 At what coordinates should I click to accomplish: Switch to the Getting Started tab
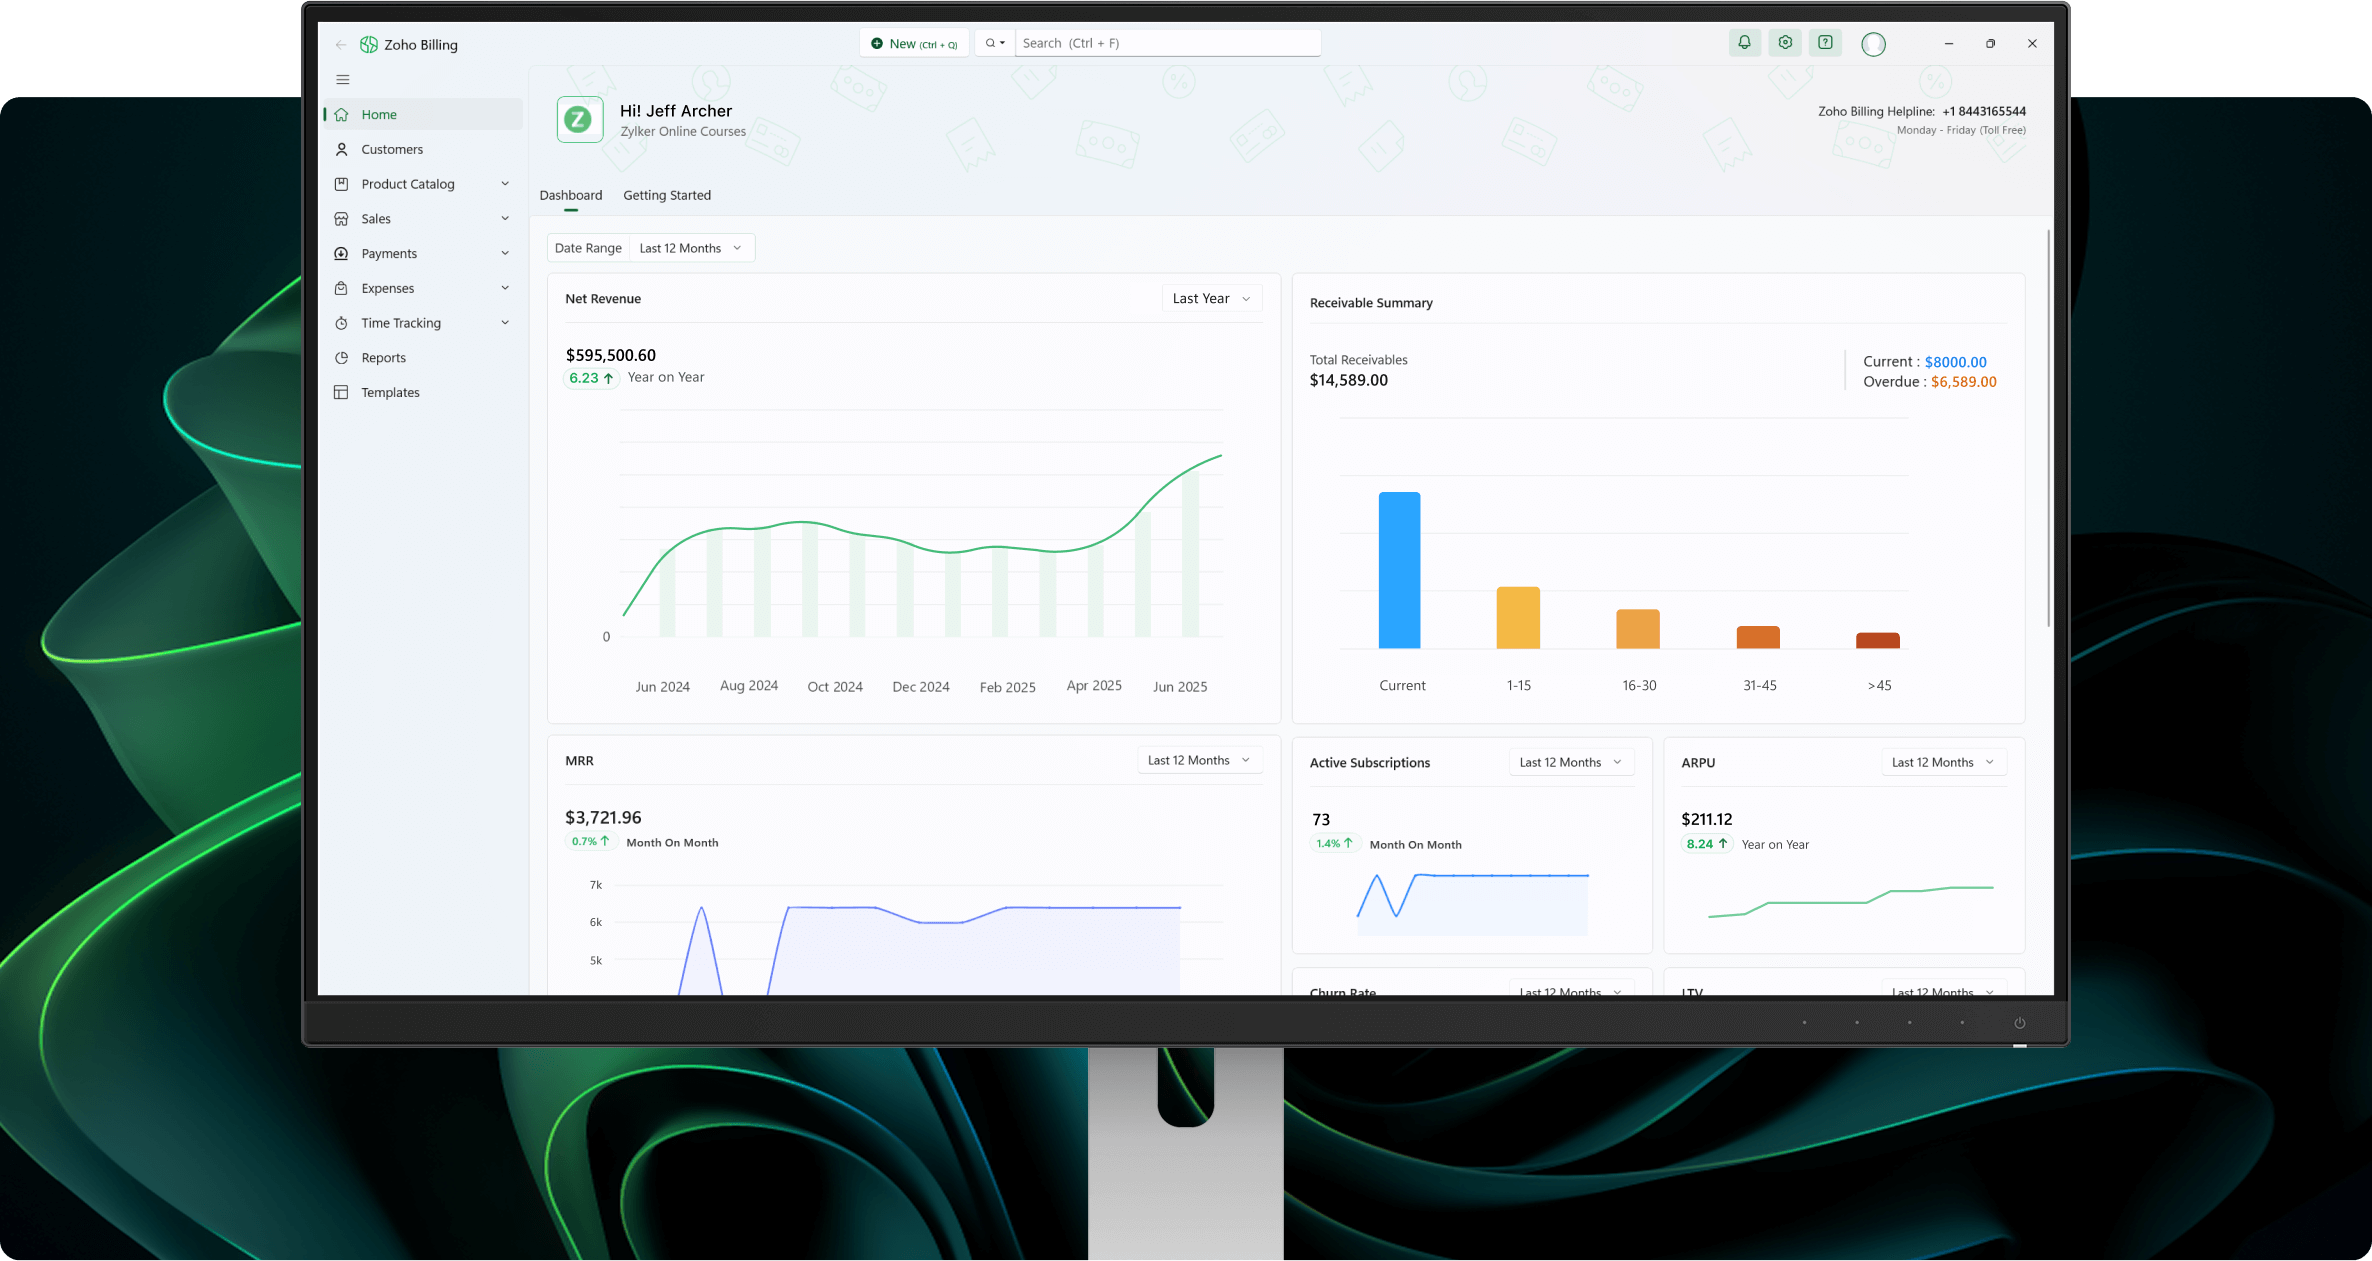[667, 195]
